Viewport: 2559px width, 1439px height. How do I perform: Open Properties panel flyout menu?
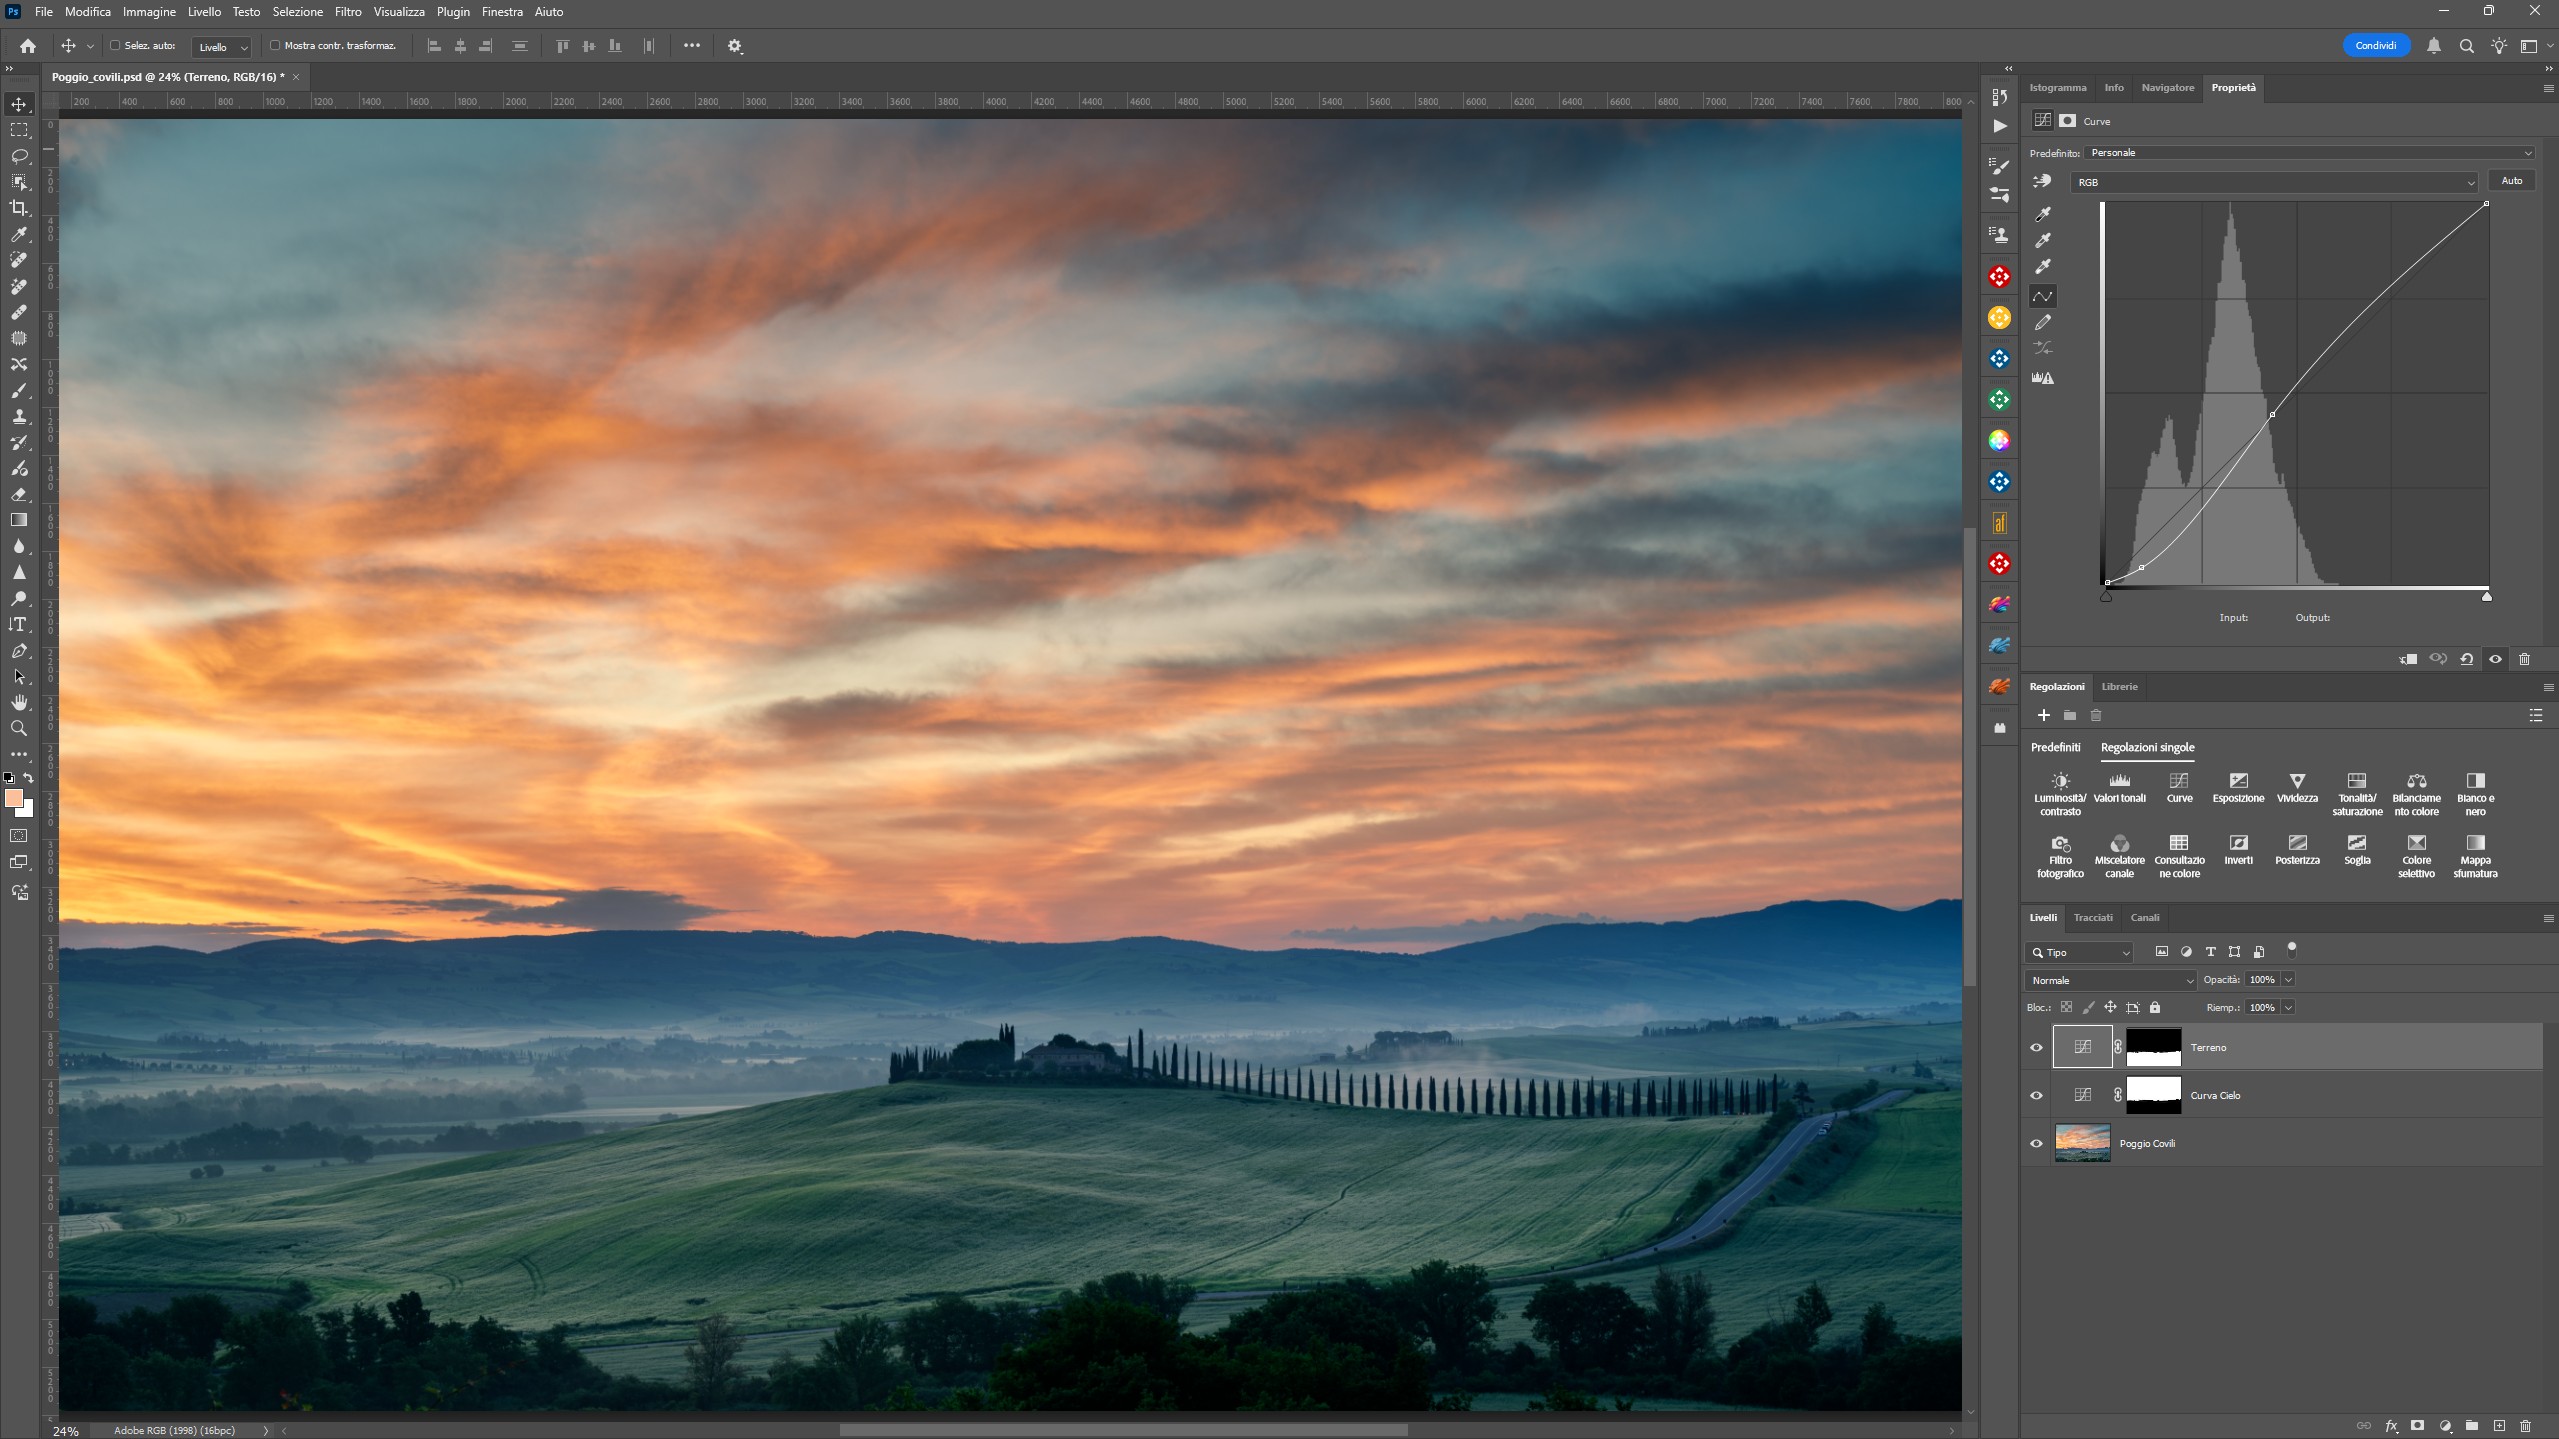pyautogui.click(x=2548, y=88)
